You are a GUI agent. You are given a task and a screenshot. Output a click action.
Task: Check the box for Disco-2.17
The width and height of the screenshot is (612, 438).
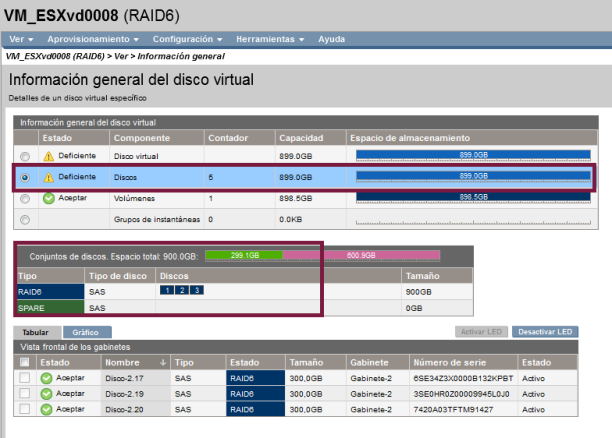25,378
